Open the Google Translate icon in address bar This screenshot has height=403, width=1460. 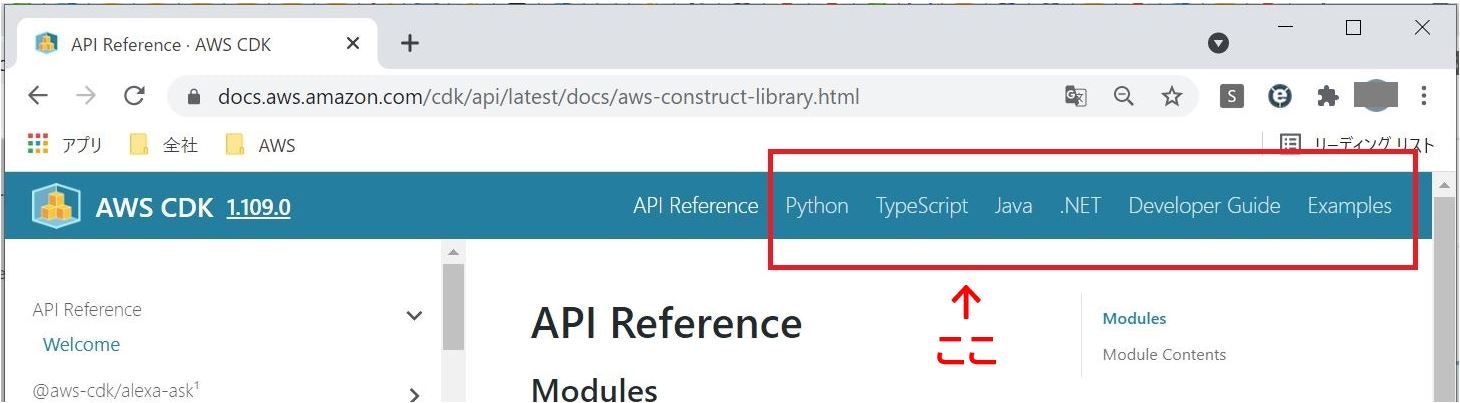coord(1076,96)
